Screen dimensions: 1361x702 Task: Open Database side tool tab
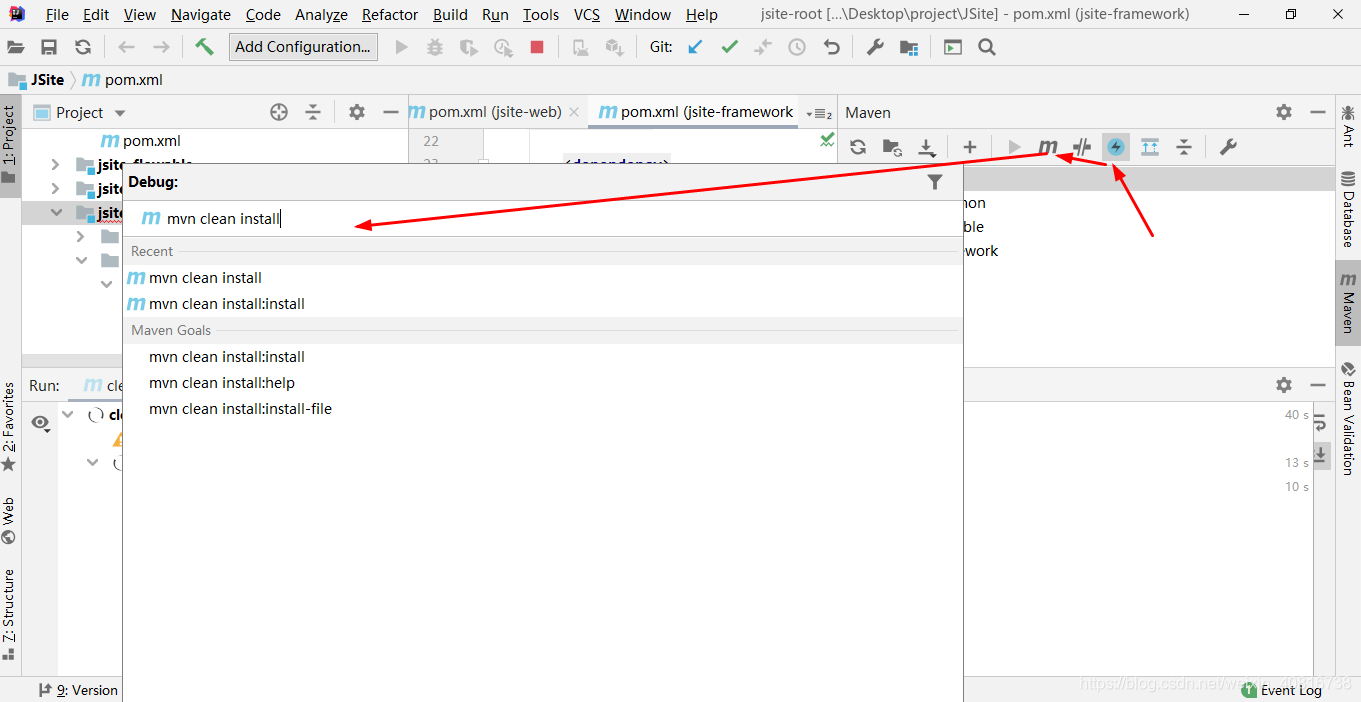[x=1348, y=210]
